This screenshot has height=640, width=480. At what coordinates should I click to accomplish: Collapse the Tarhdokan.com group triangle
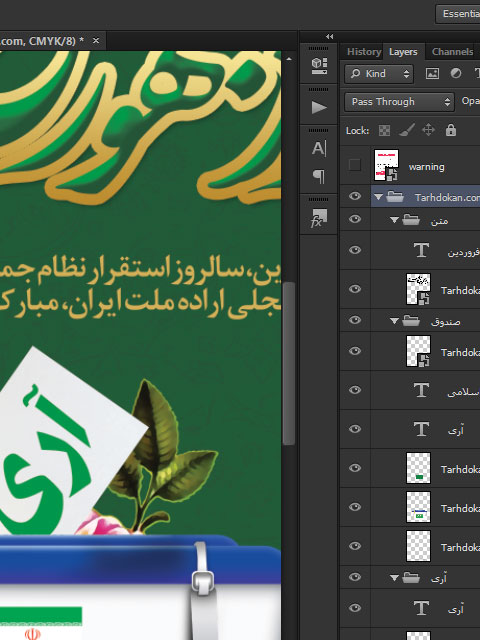tap(378, 197)
